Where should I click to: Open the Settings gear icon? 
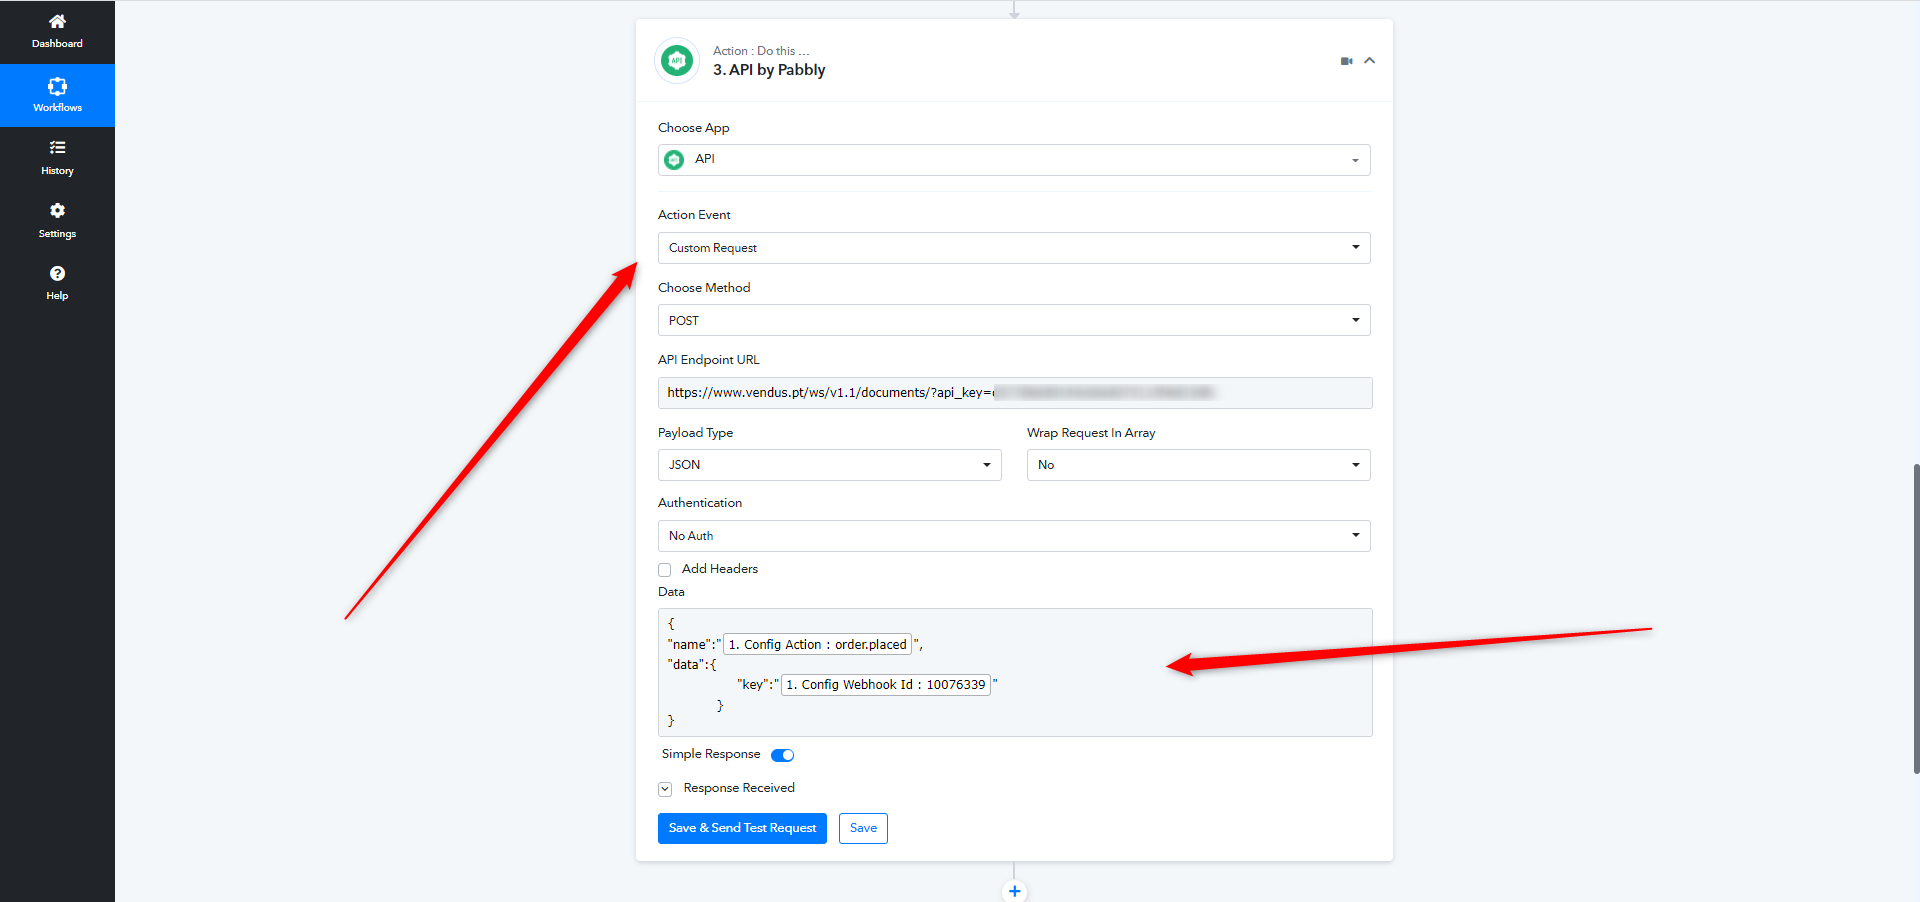point(57,210)
